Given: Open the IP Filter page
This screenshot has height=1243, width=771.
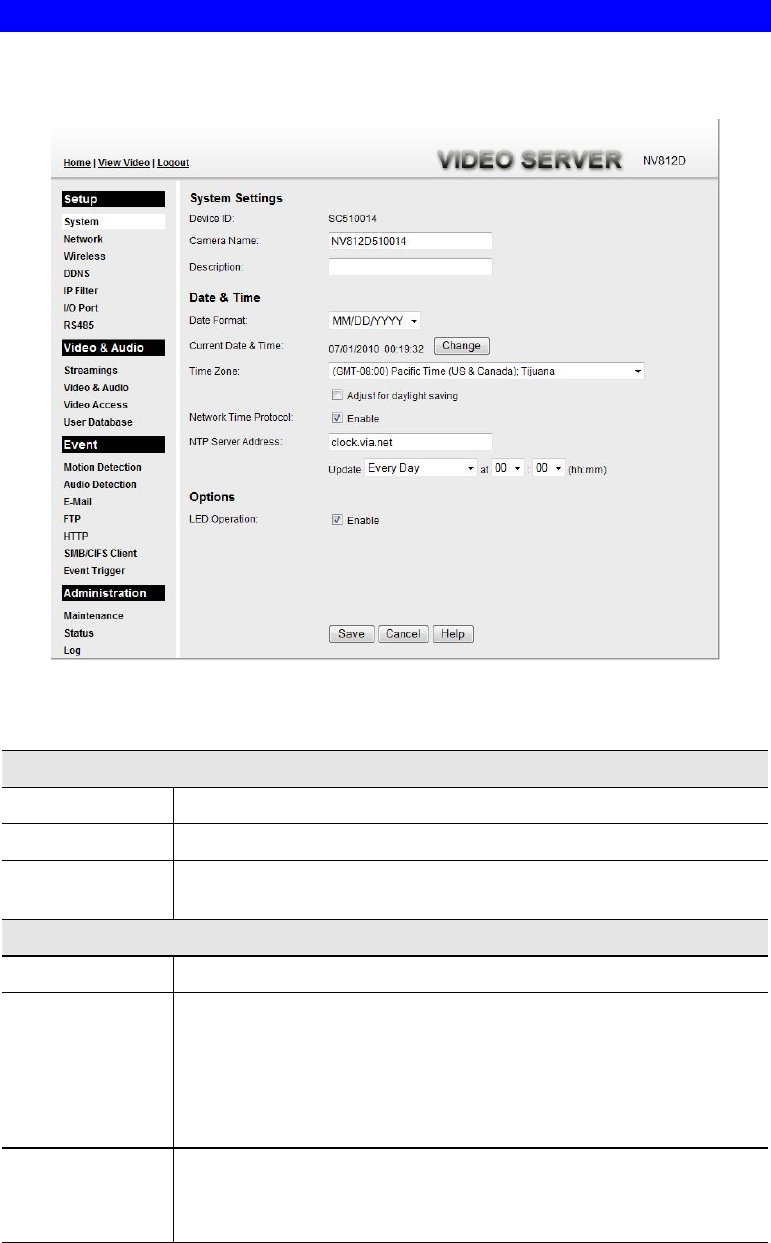Looking at the screenshot, I should click(81, 290).
